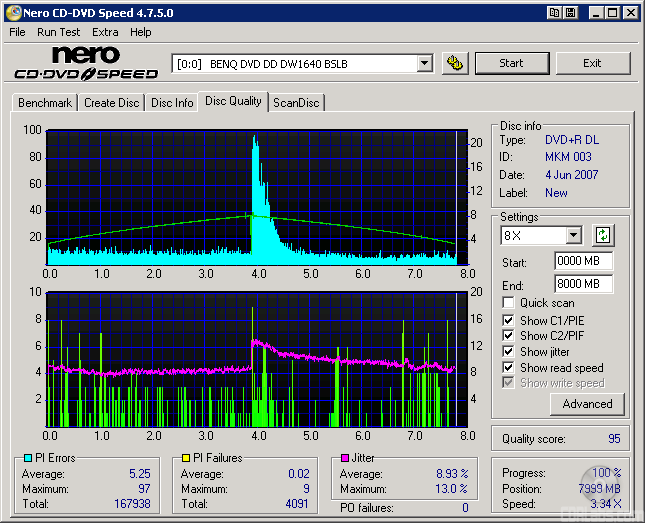Open drive options via the yellow gears icon
The width and height of the screenshot is (645, 523).
[455, 63]
